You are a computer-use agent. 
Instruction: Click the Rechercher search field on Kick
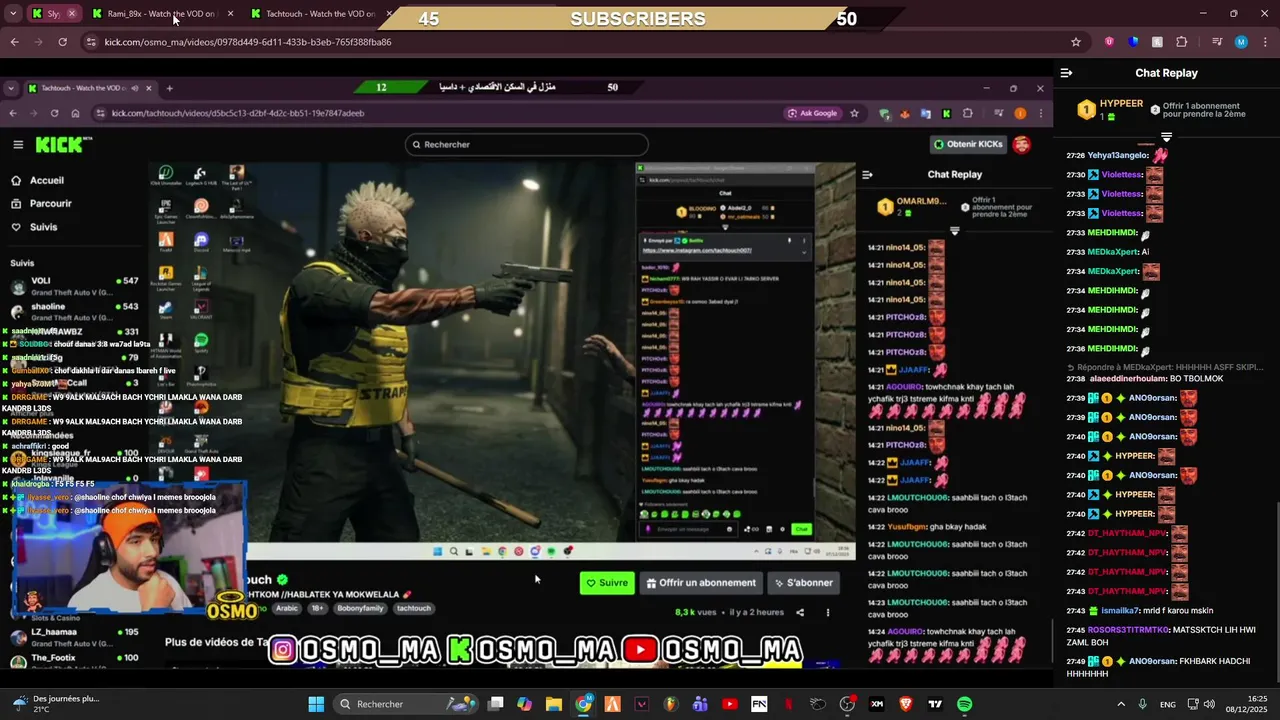click(x=527, y=144)
